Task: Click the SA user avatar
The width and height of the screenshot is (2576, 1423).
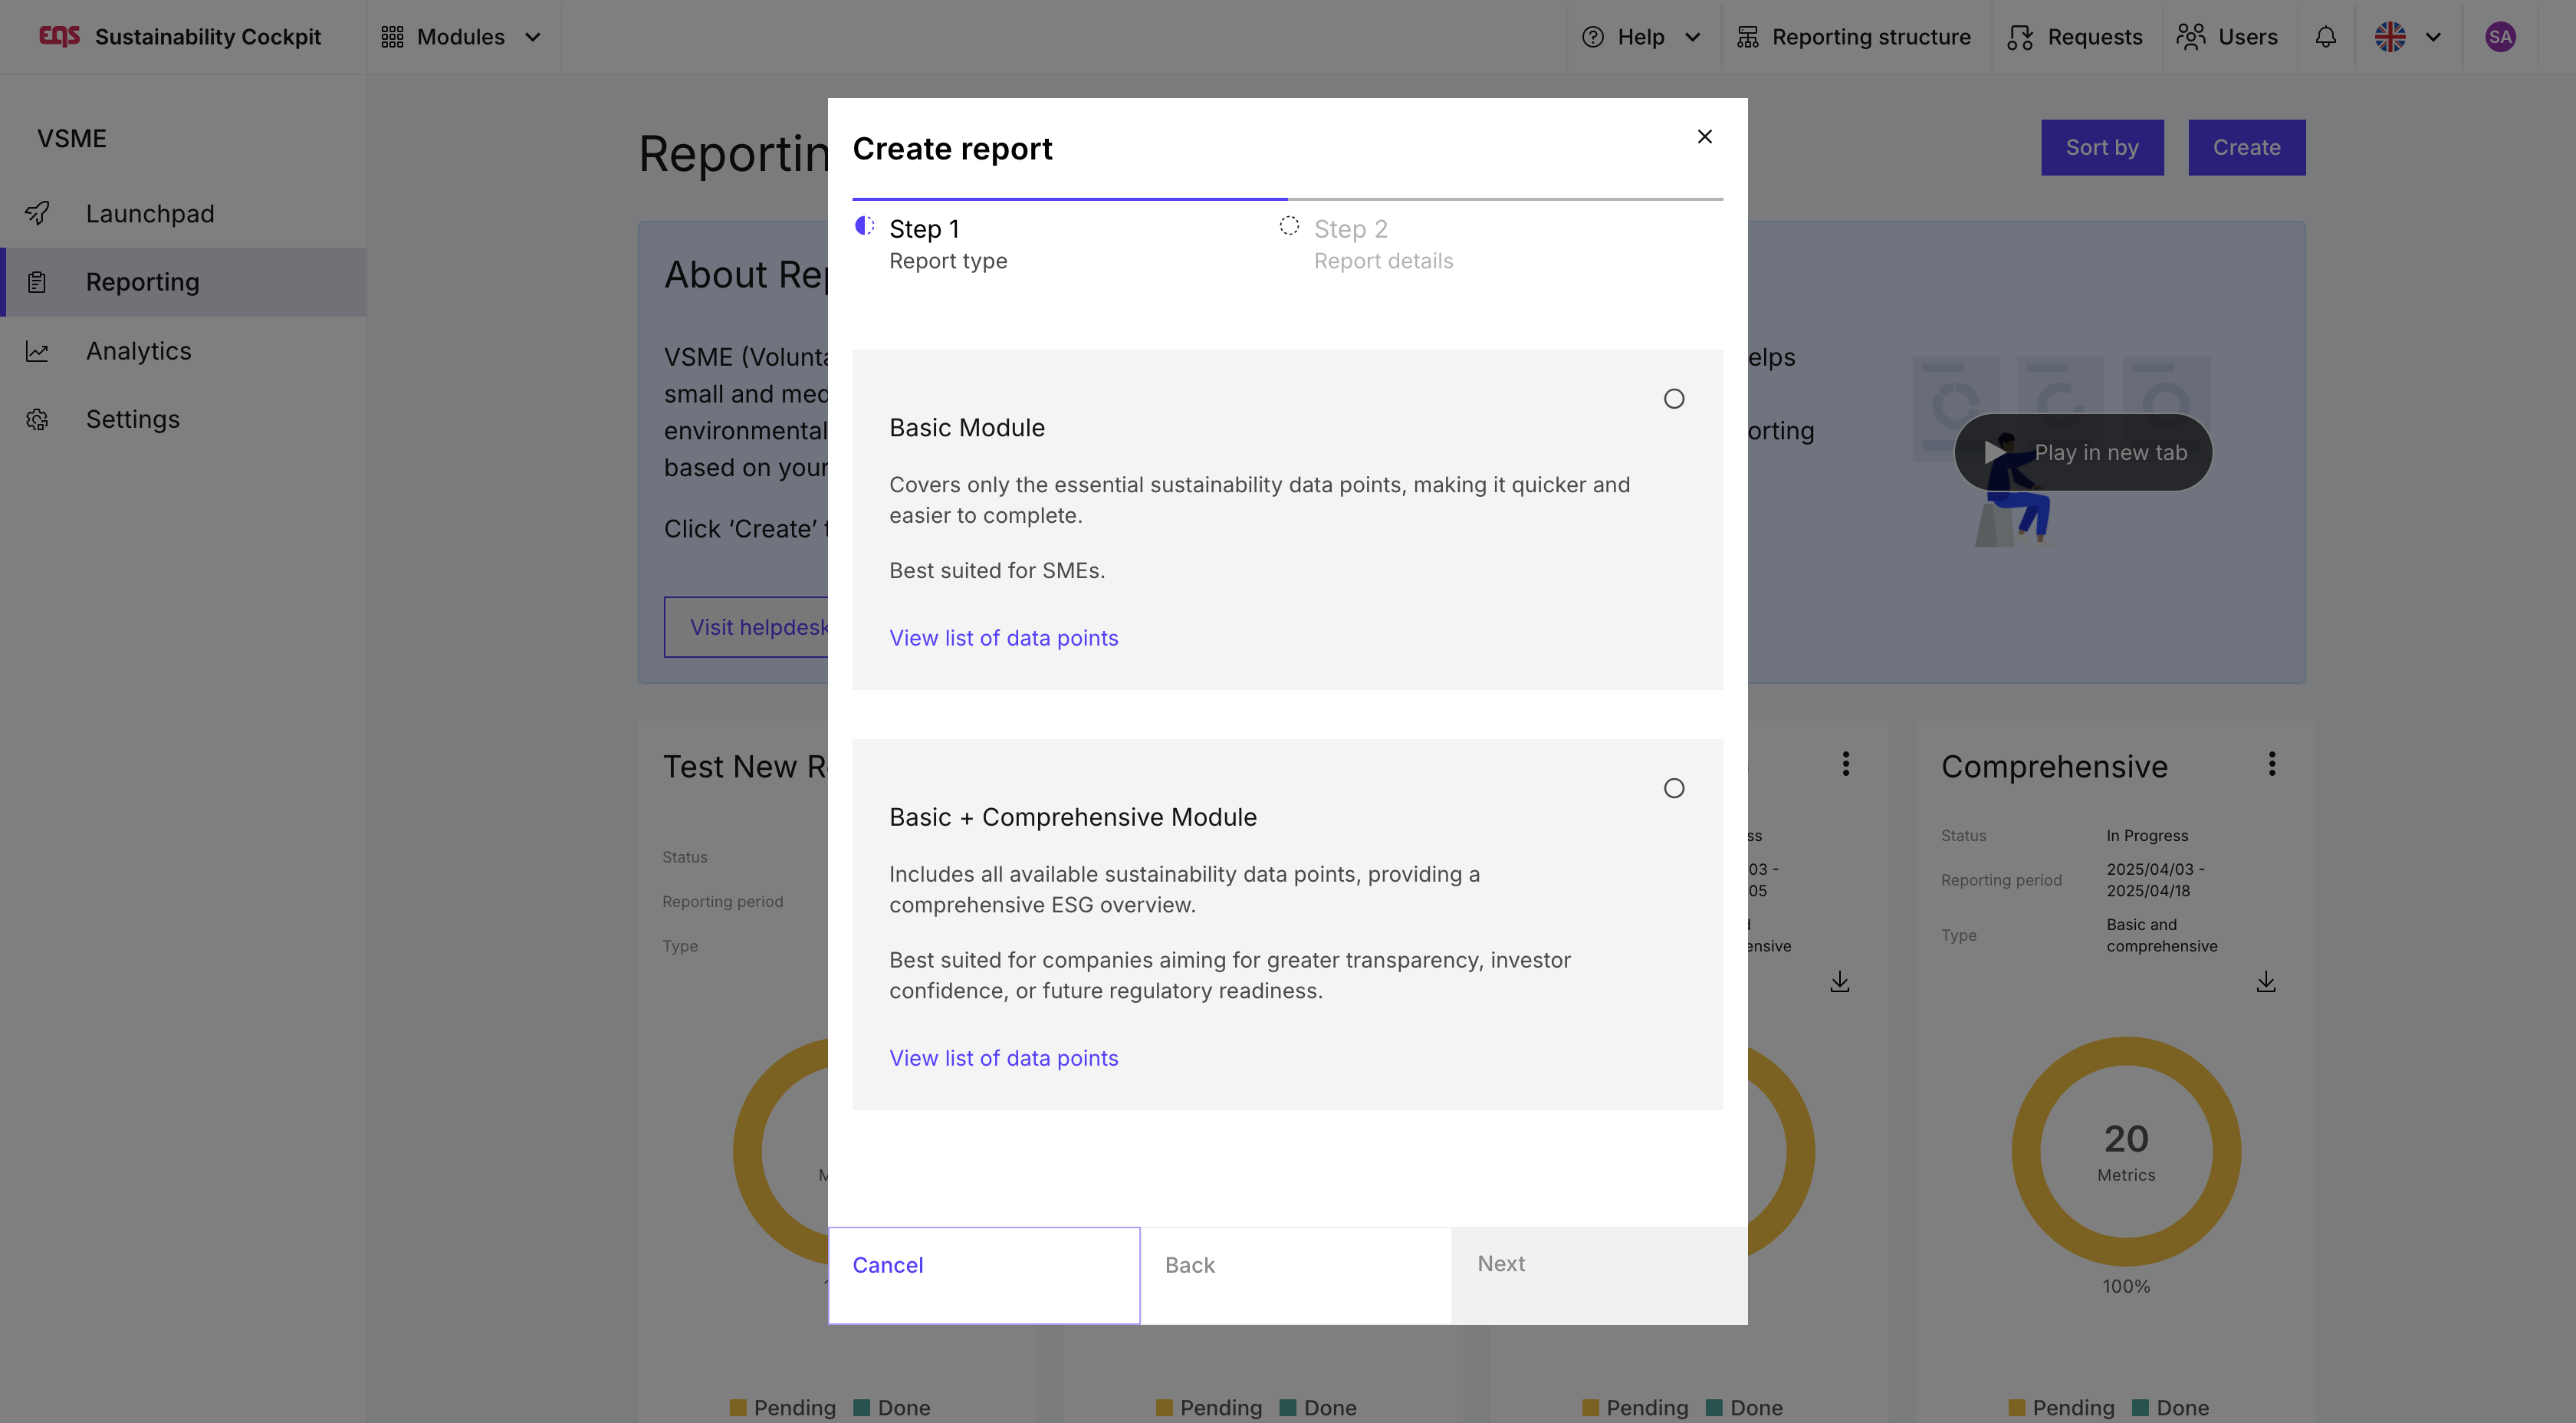Action: pyautogui.click(x=2499, y=37)
